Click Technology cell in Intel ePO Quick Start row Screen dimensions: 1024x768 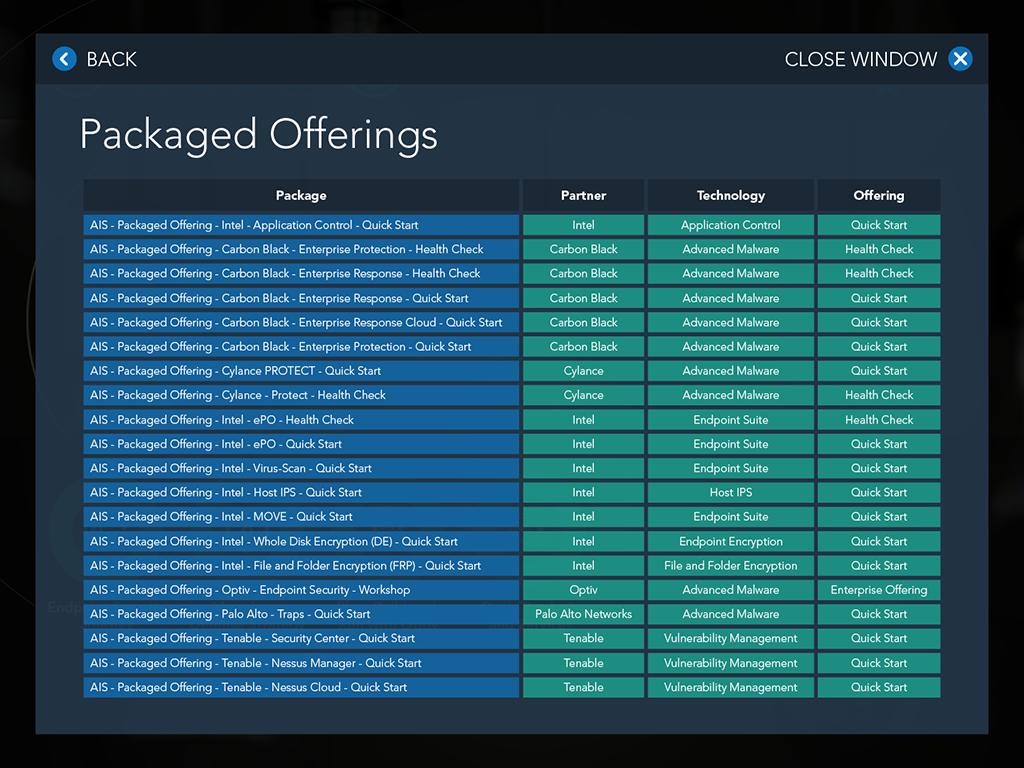tap(731, 443)
